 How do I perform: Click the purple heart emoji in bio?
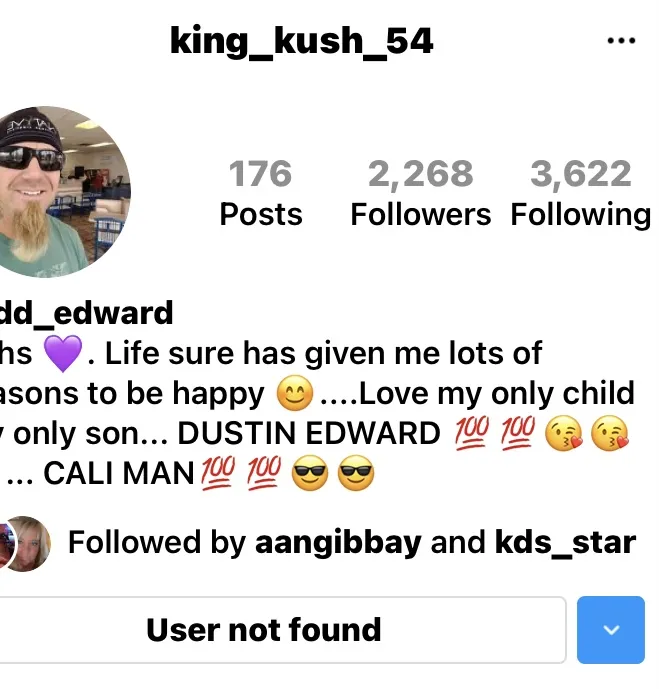tap(63, 353)
